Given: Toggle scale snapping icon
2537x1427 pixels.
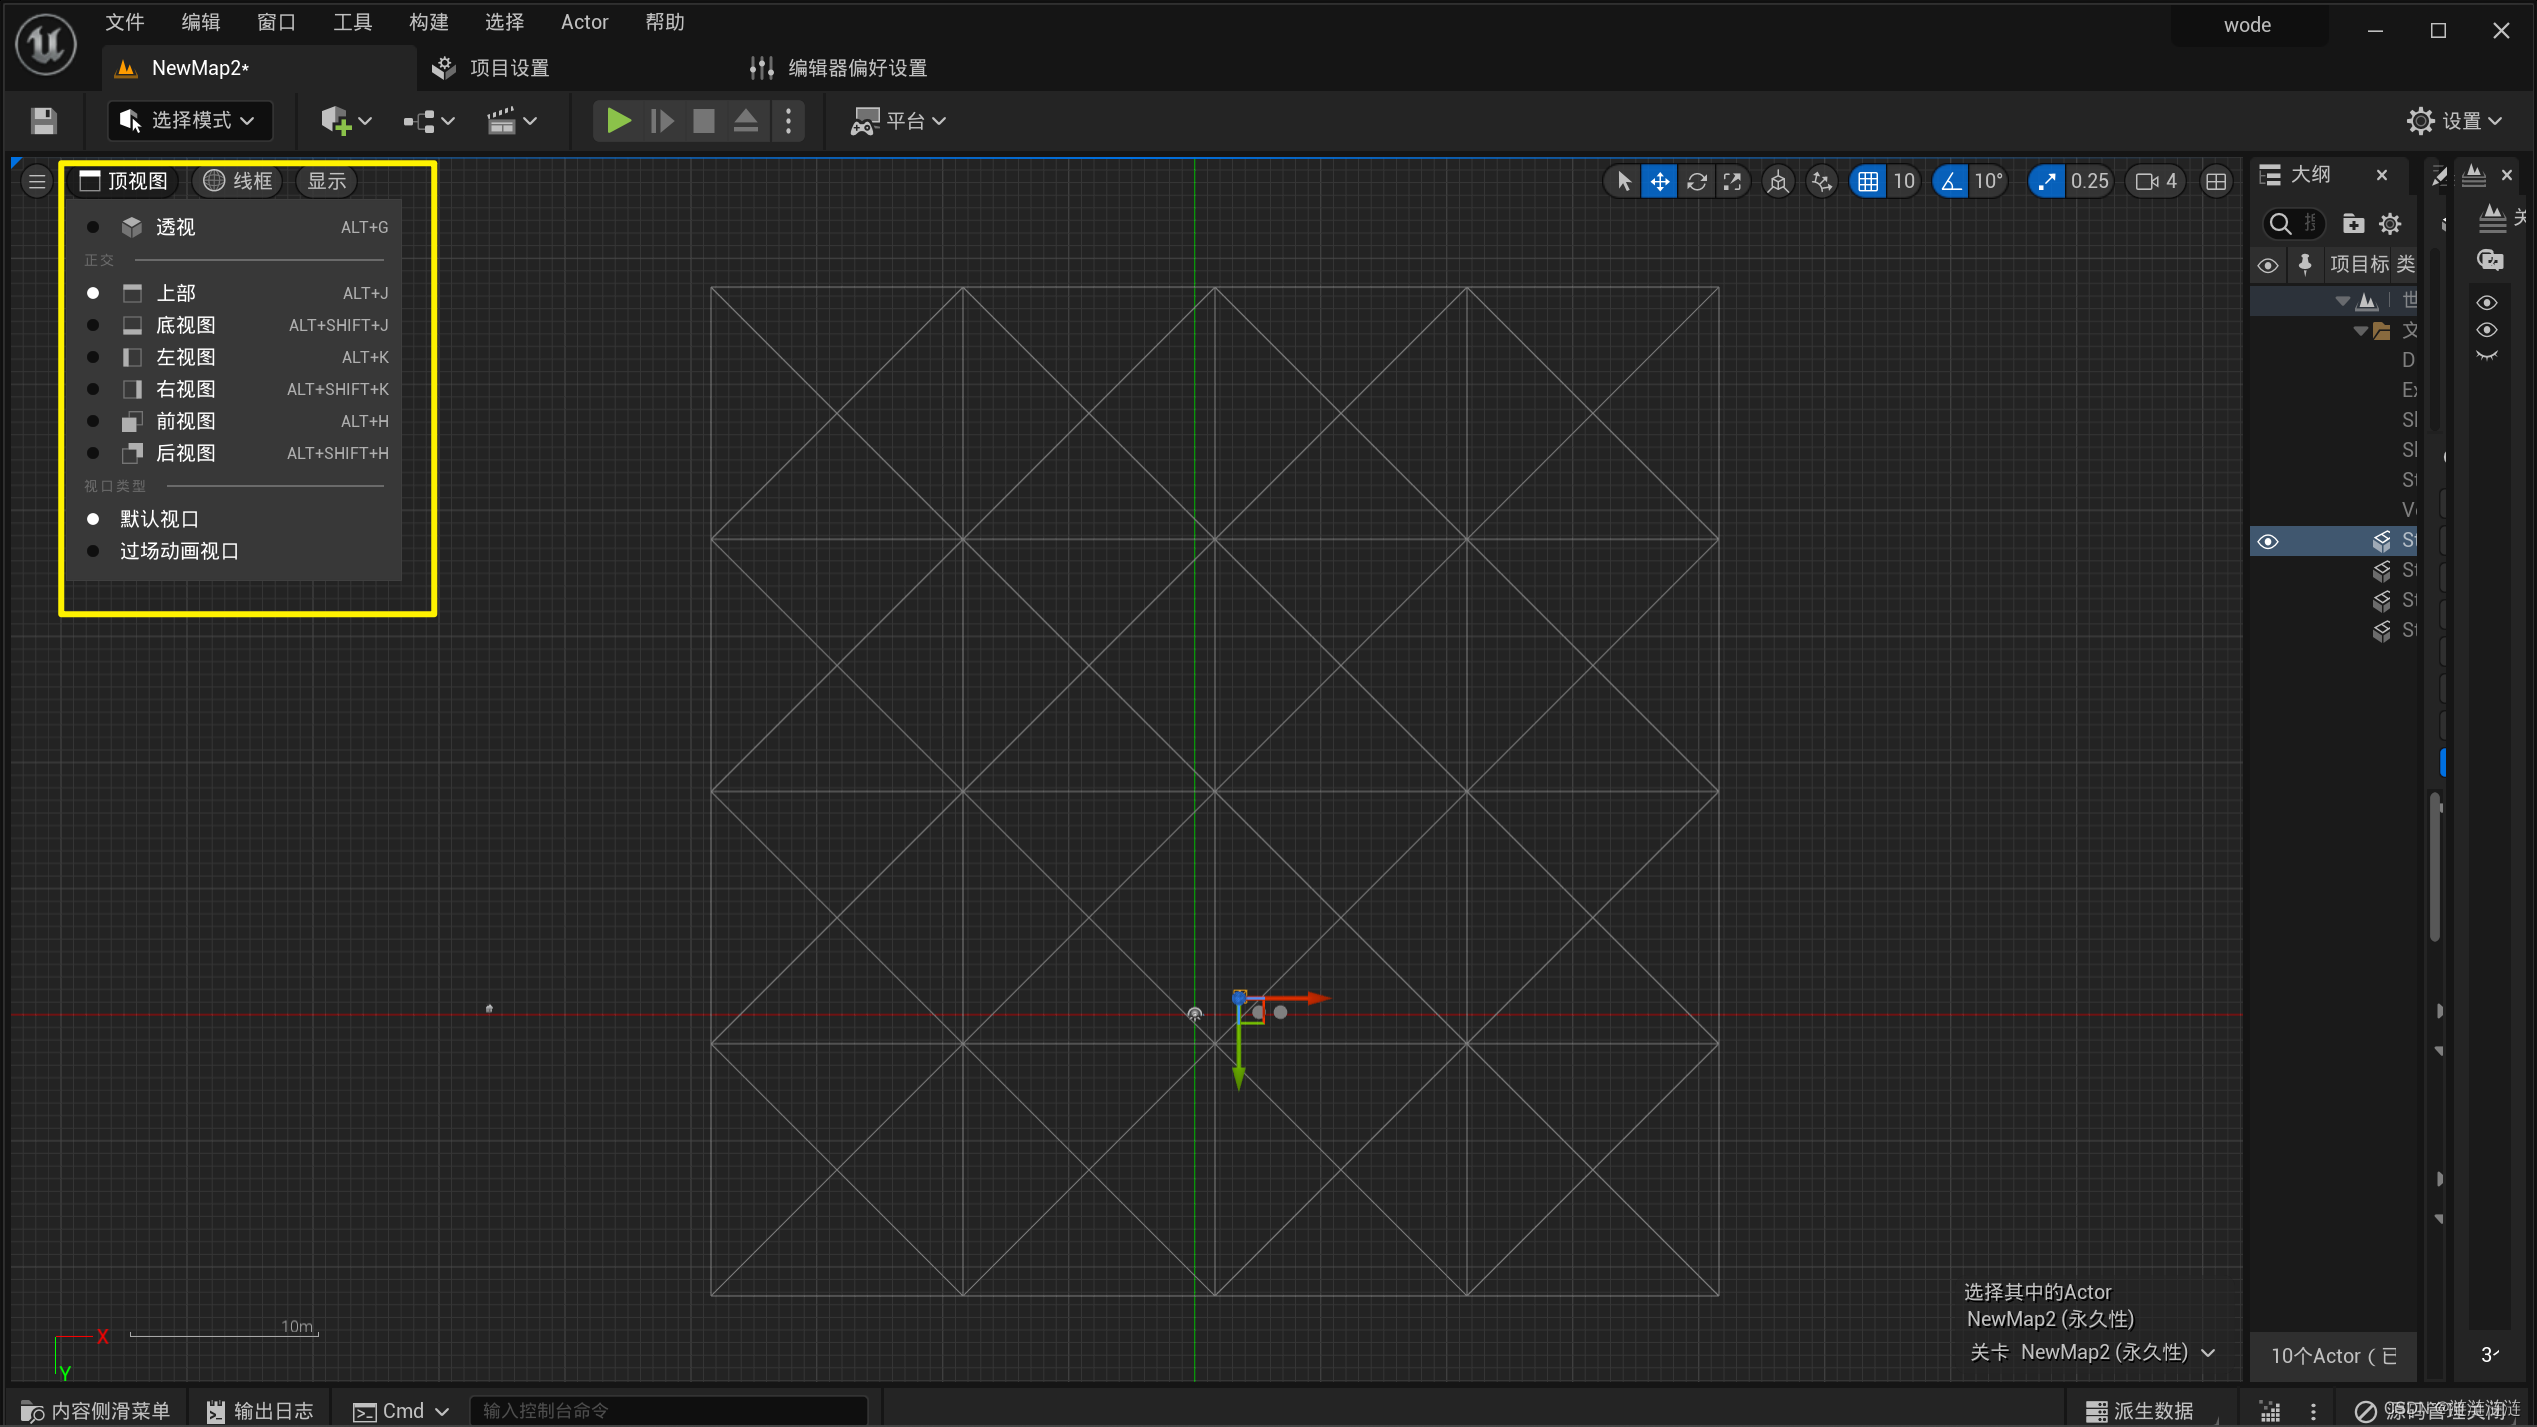Looking at the screenshot, I should click(x=2046, y=181).
